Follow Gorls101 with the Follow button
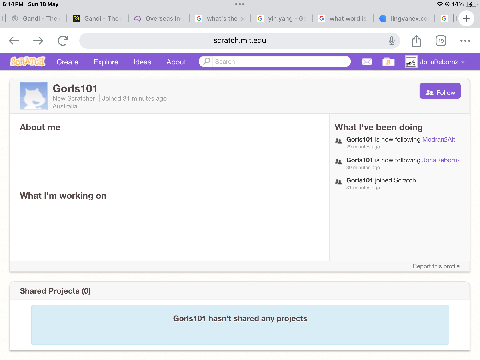 (440, 91)
